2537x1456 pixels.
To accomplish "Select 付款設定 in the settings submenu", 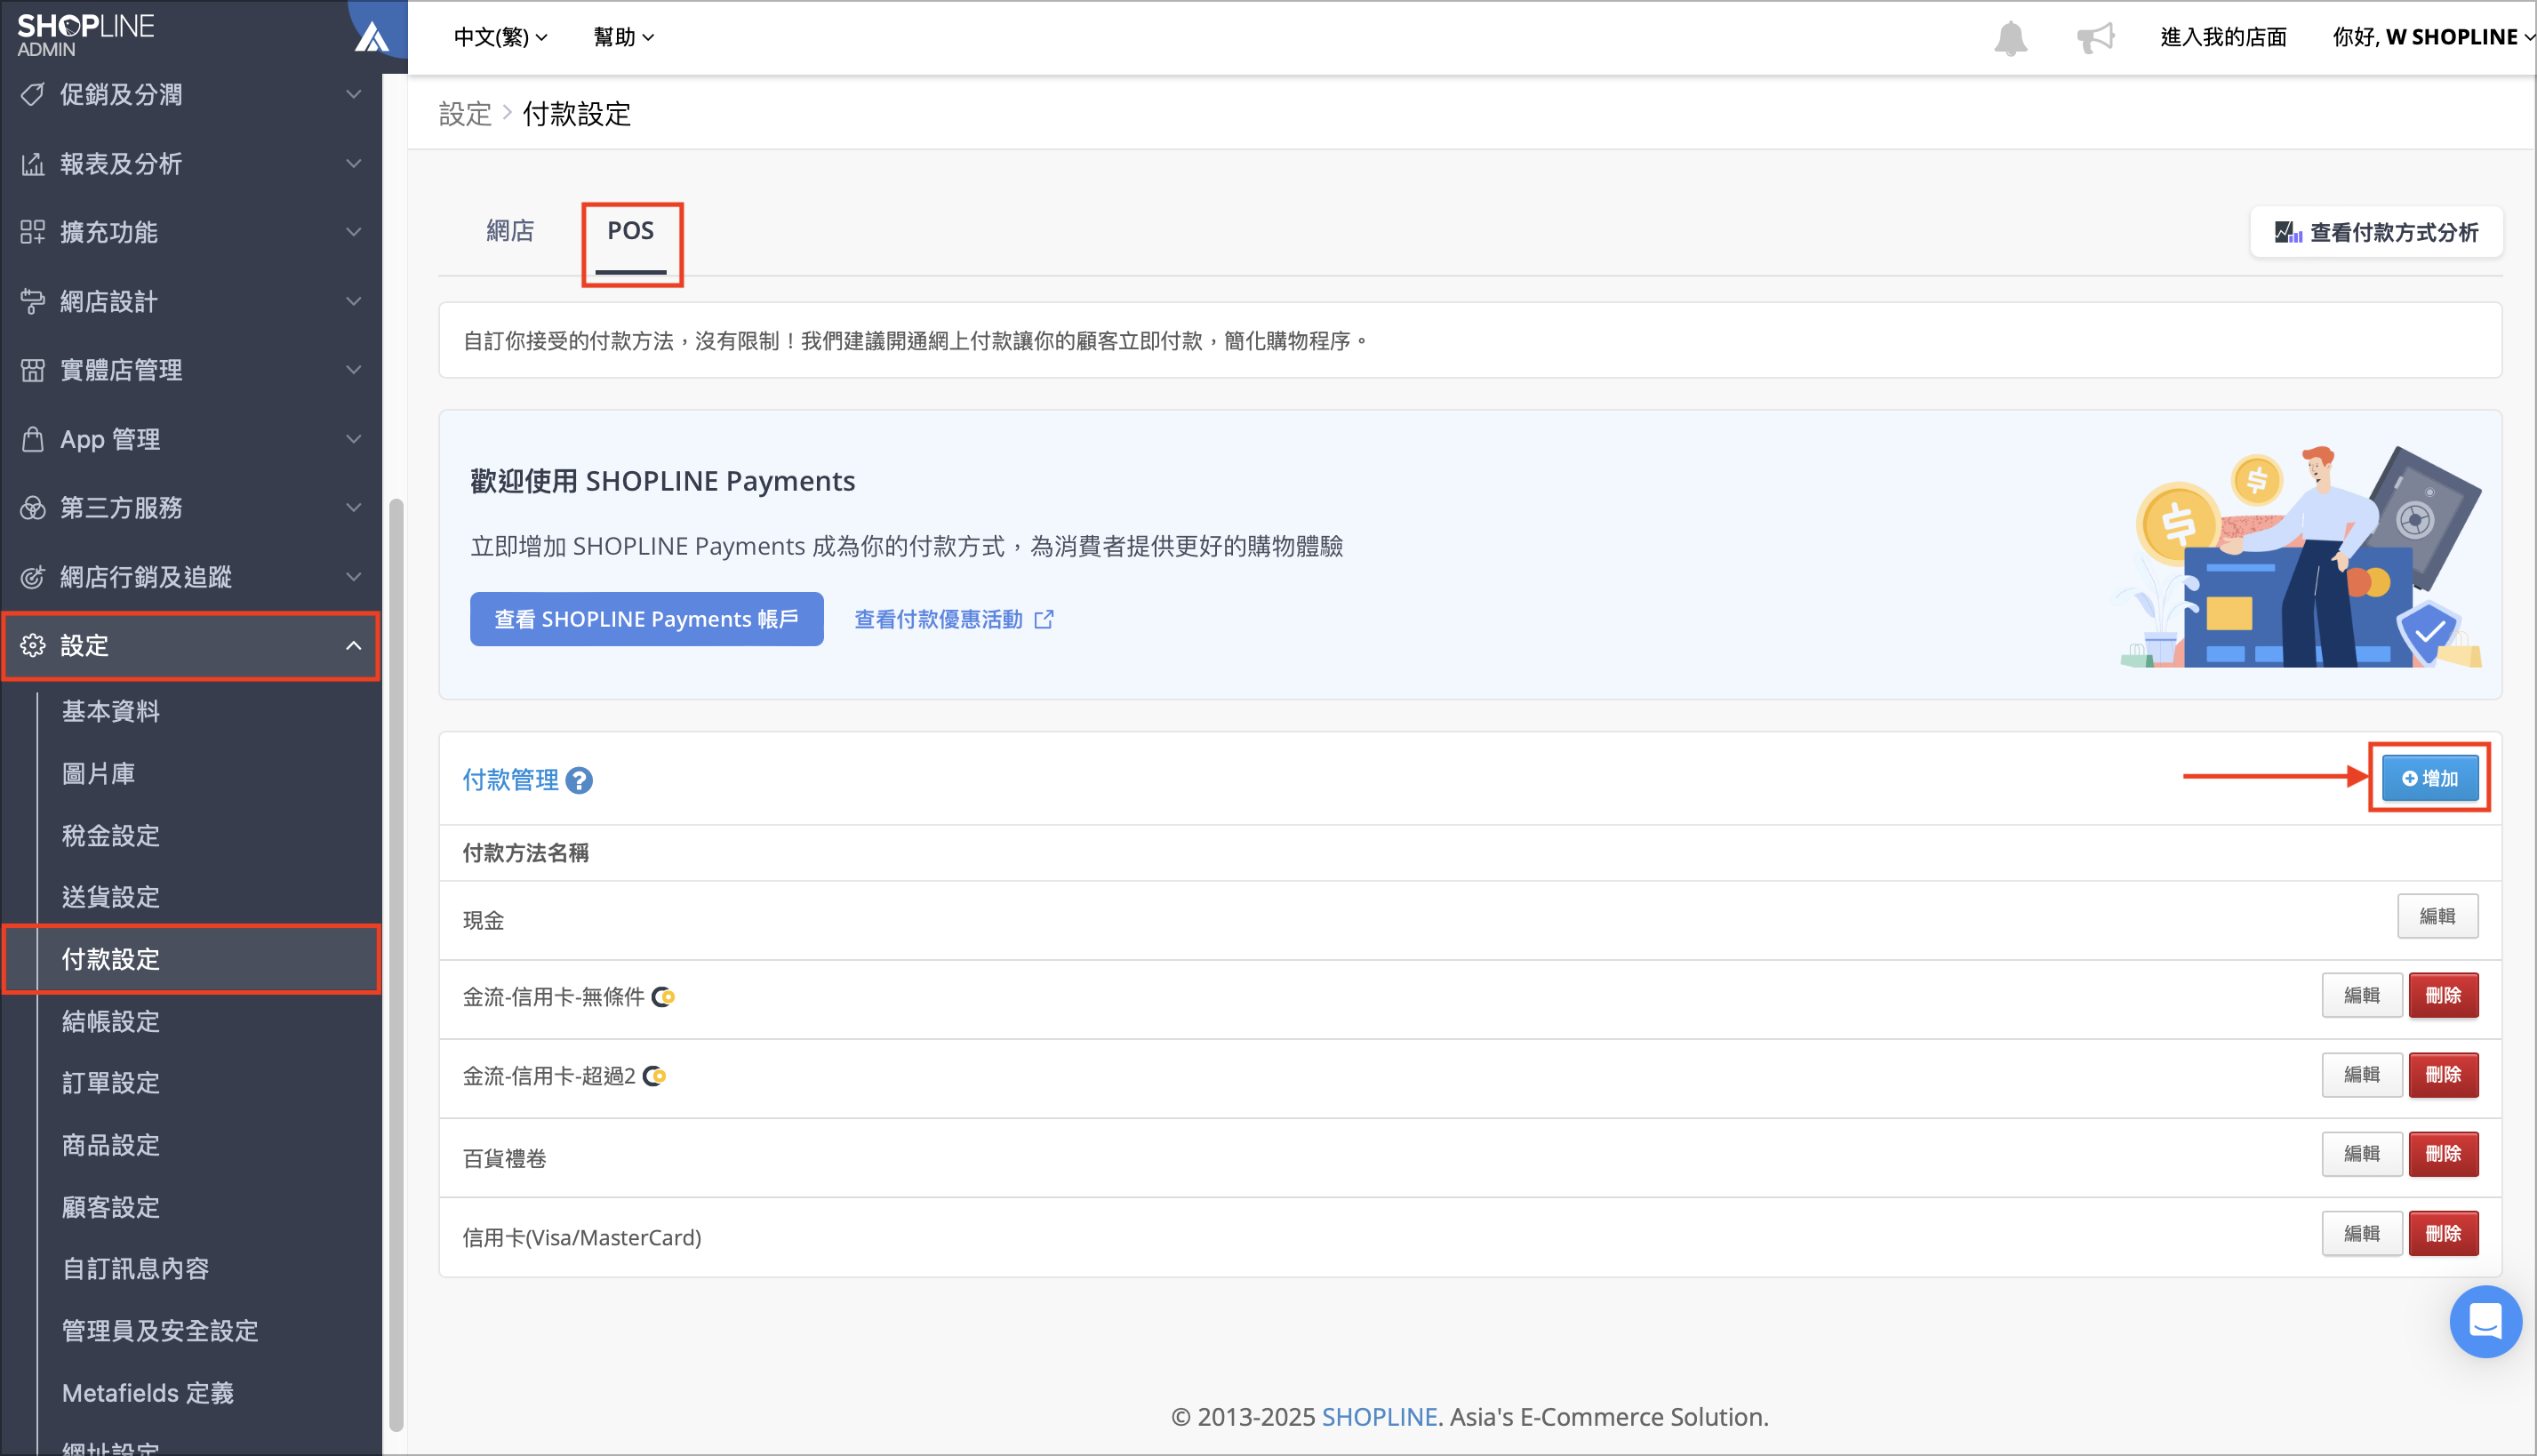I will point(110,959).
